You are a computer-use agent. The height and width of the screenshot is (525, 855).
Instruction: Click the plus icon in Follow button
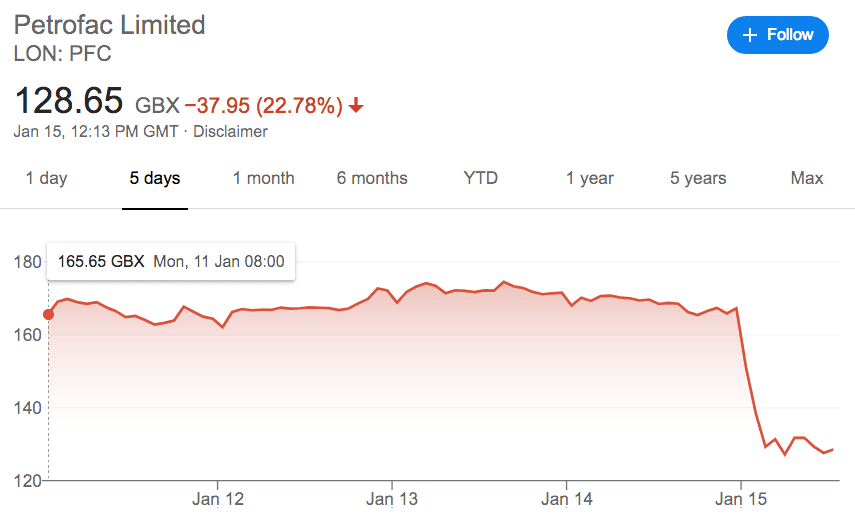[750, 35]
